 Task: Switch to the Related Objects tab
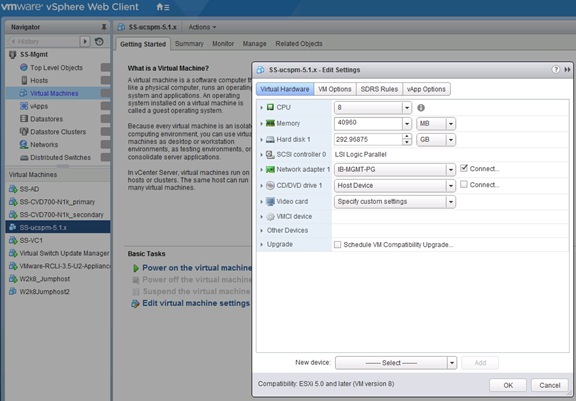click(299, 44)
